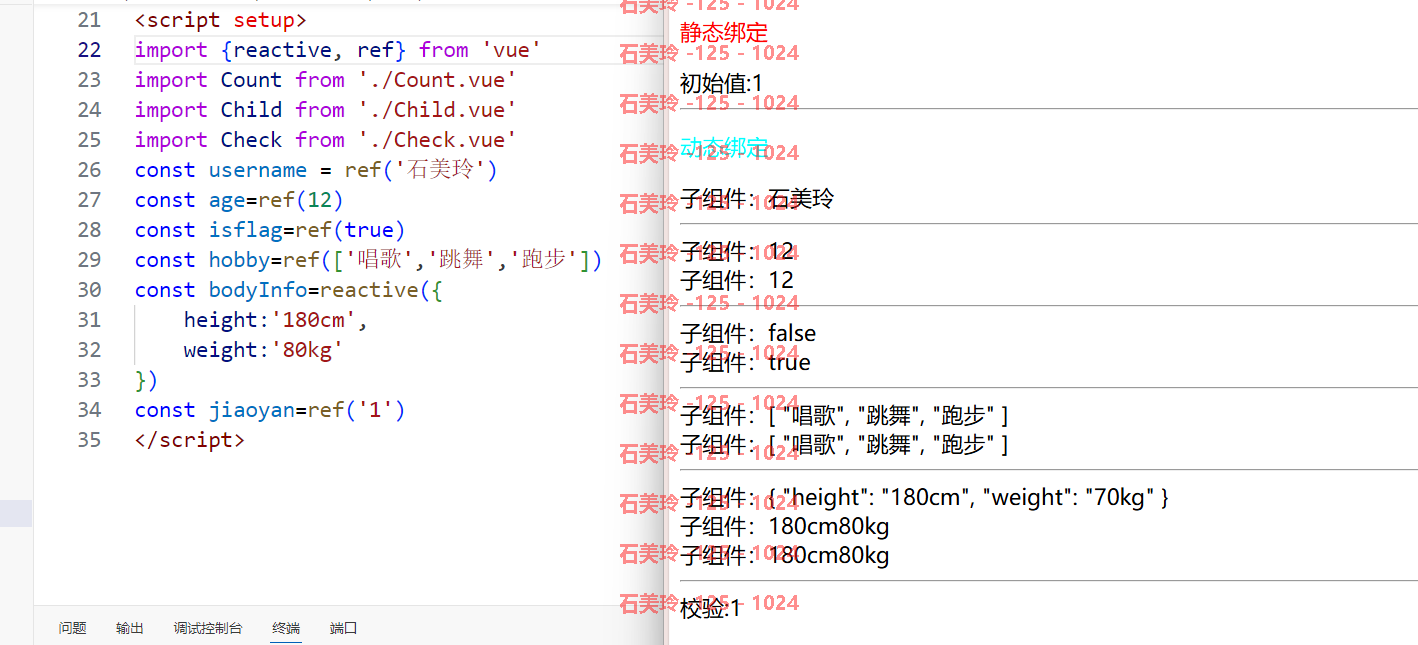Click the 初始值:1 text in preview
This screenshot has height=645, width=1418.
pyautogui.click(x=722, y=84)
